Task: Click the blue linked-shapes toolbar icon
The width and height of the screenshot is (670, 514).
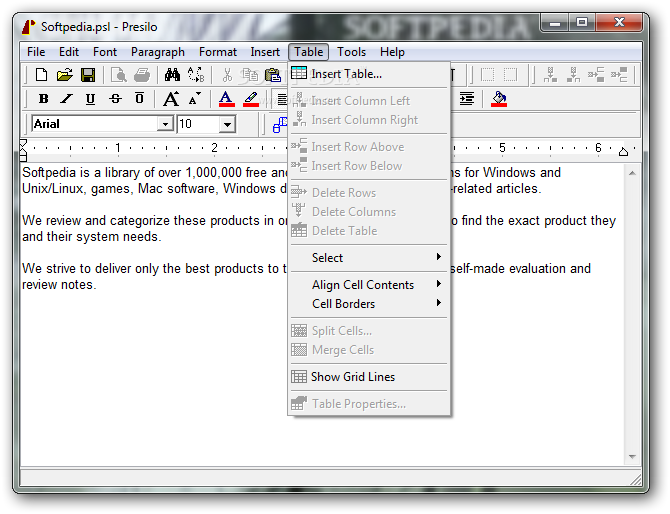Action: click(280, 124)
